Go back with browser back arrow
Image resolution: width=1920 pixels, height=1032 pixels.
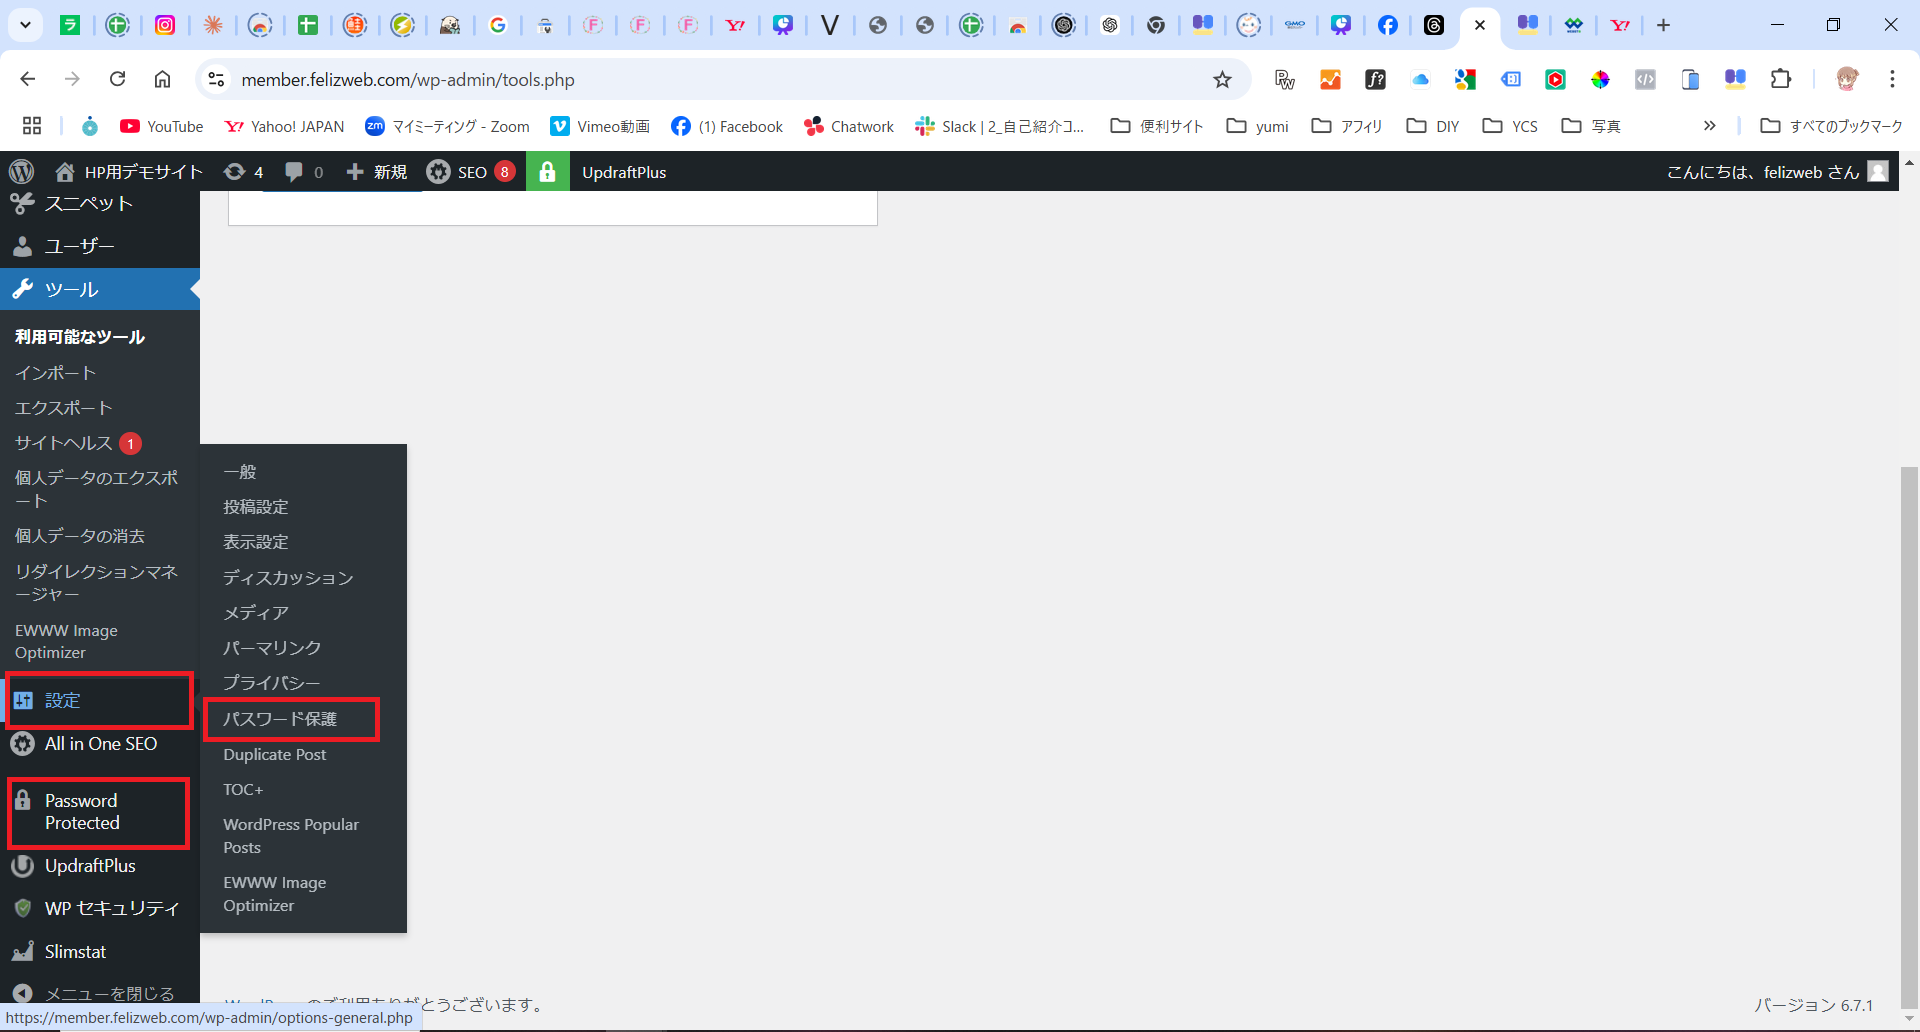click(28, 79)
